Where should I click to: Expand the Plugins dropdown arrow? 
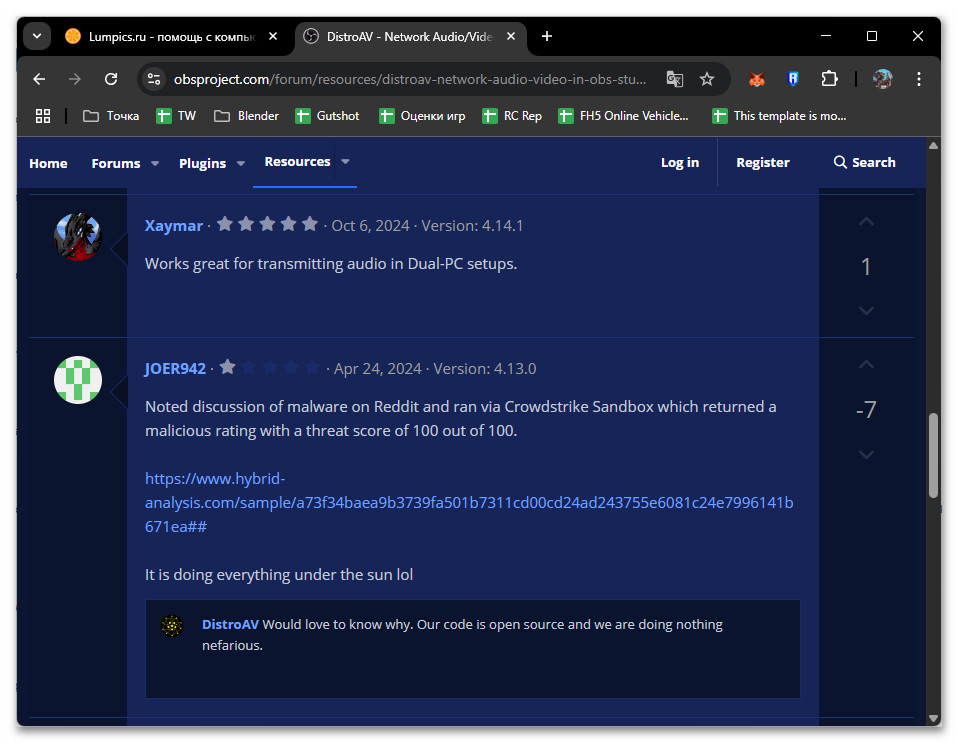(241, 164)
